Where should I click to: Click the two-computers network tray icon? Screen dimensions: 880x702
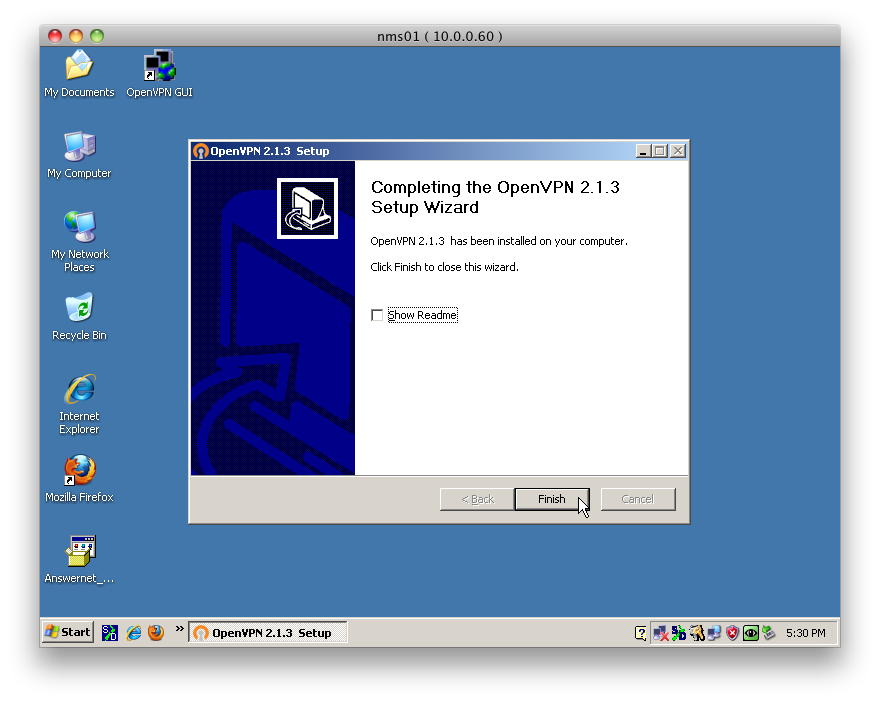(x=714, y=634)
